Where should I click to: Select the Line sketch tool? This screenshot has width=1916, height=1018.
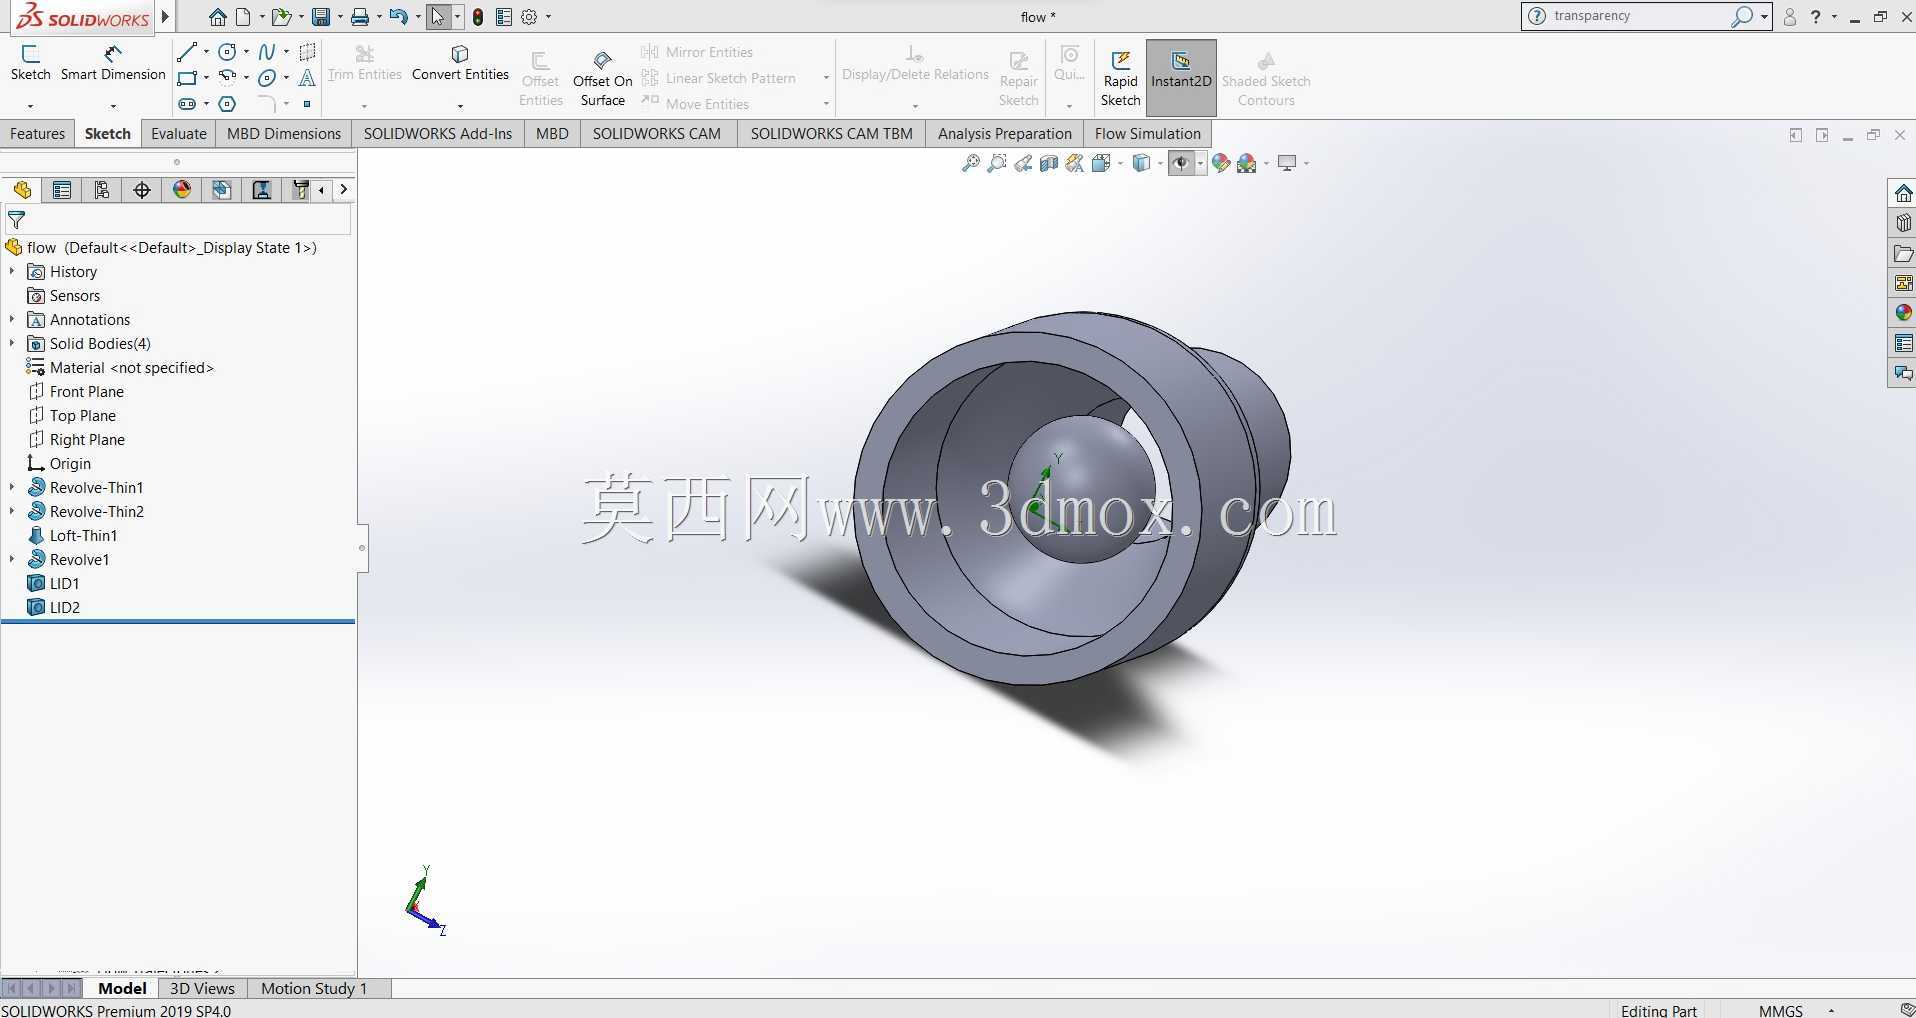(187, 52)
